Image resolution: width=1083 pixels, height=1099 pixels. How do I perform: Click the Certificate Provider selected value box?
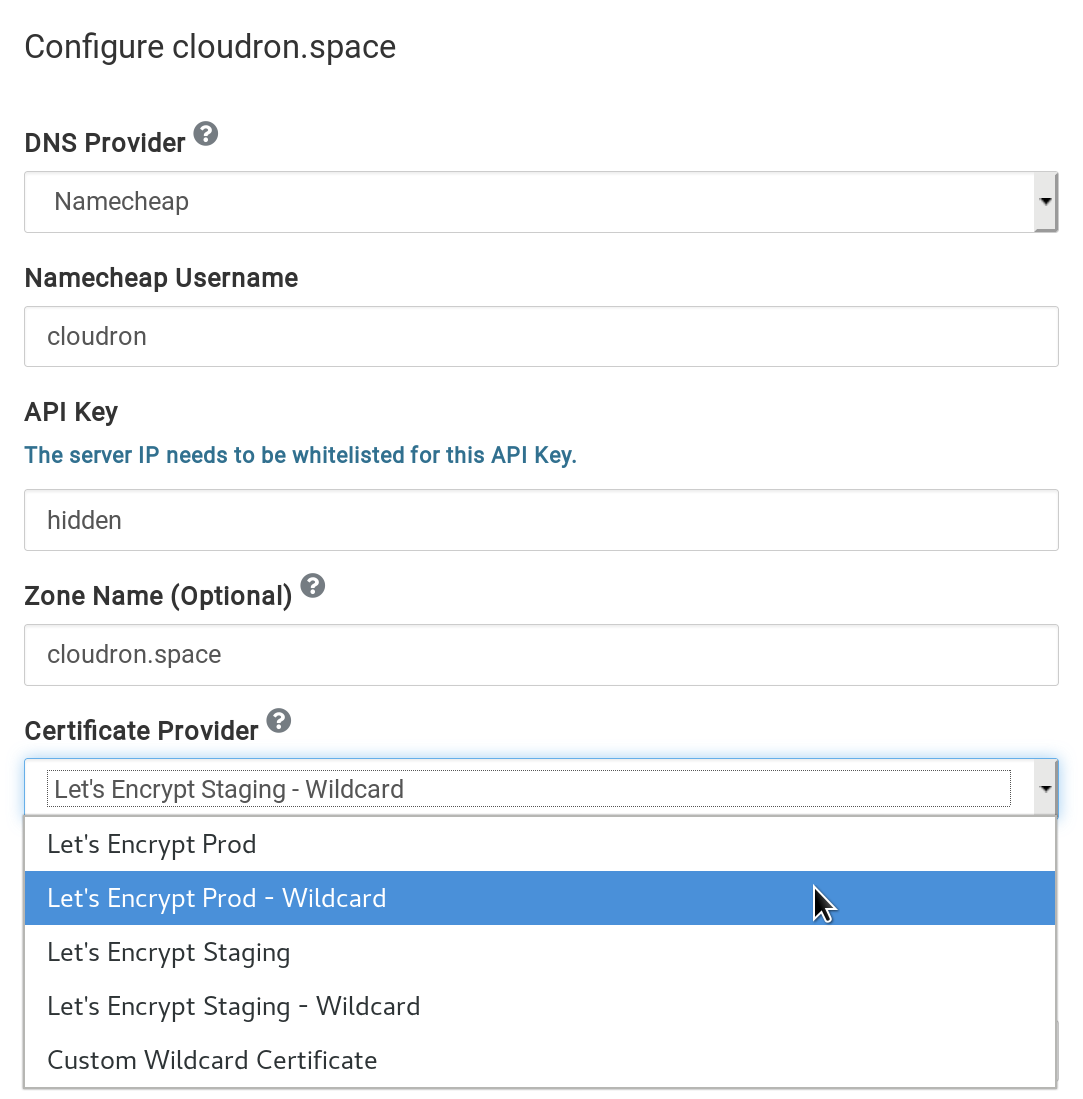528,789
